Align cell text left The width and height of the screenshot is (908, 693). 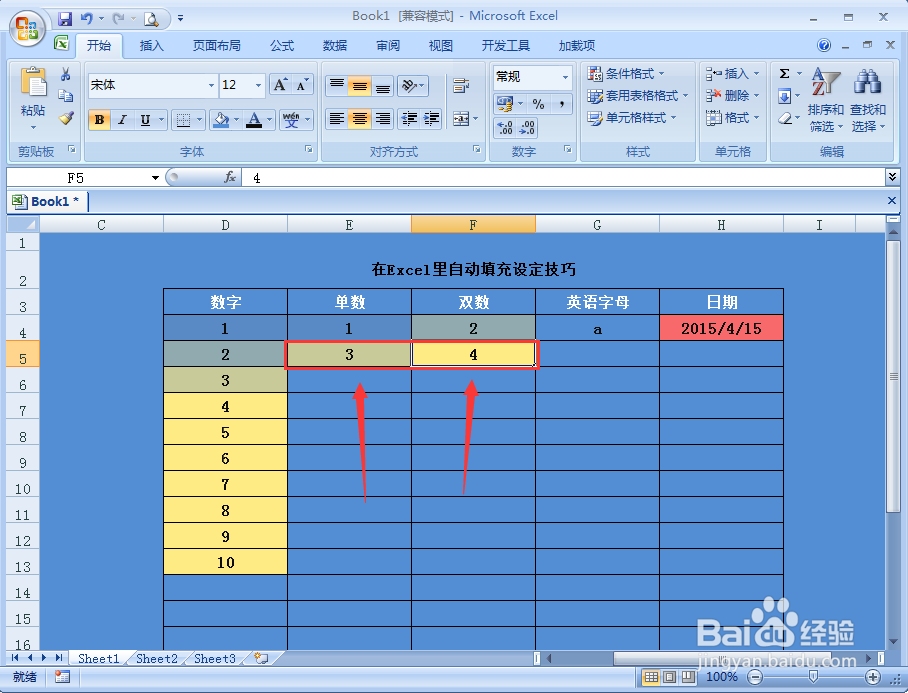click(x=336, y=119)
